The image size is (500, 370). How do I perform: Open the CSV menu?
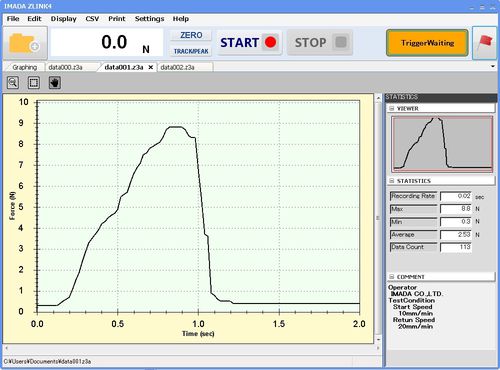click(92, 19)
